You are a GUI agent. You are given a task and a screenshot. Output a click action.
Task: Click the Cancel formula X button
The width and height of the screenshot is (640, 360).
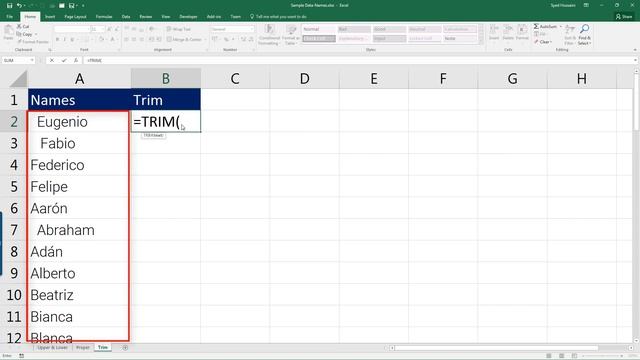52,60
